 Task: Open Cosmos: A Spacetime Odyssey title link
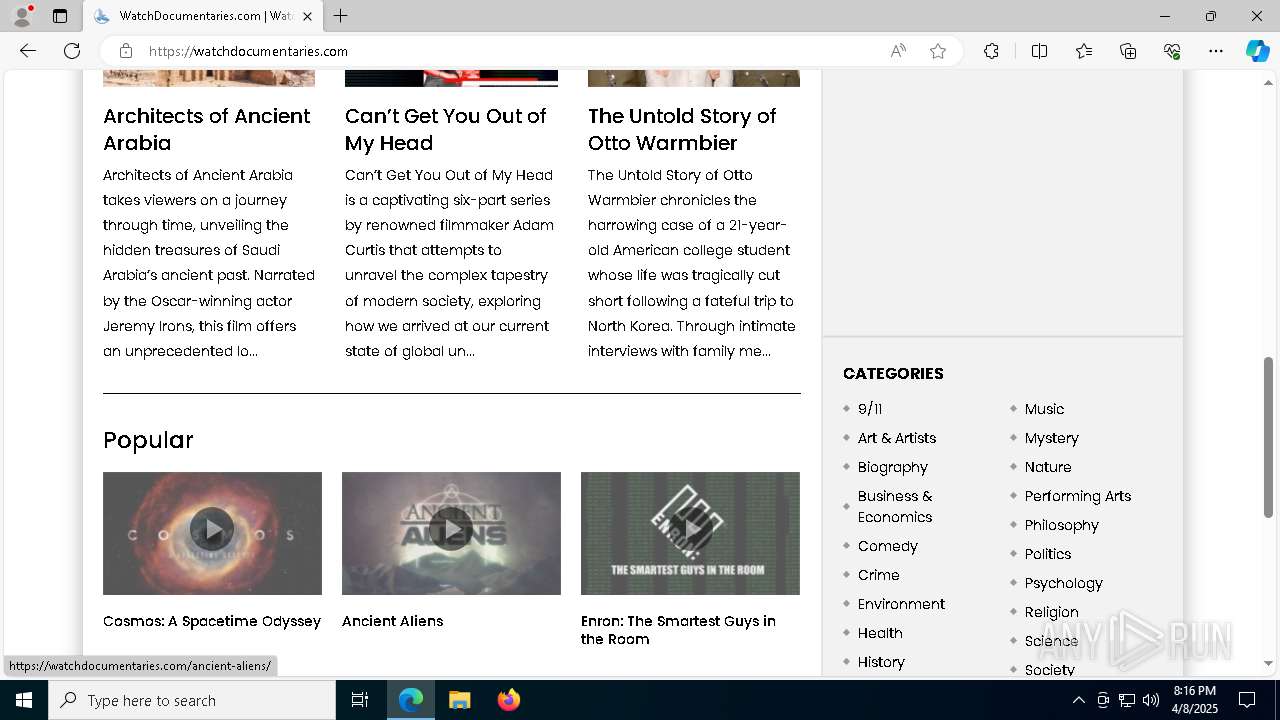tap(212, 621)
